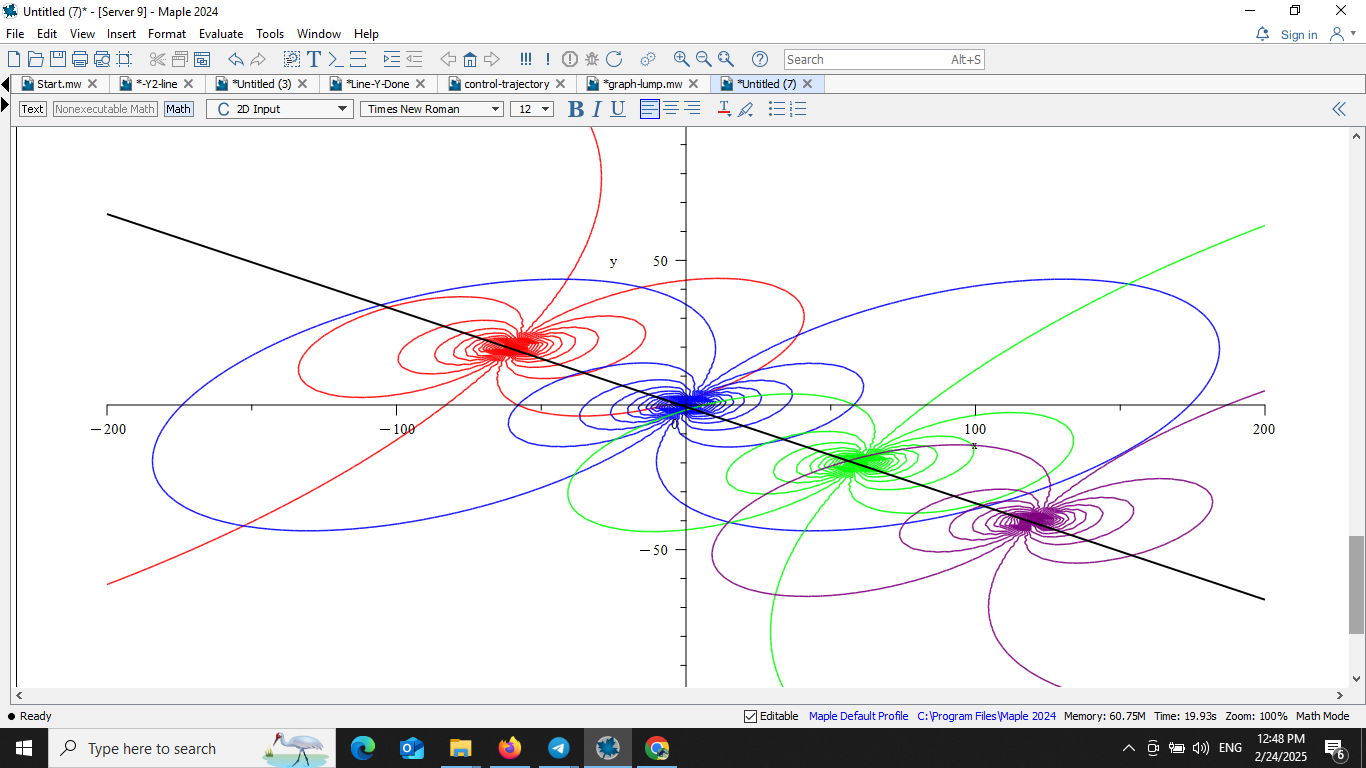This screenshot has height=768, width=1366.
Task: Open the Evaluate menu
Action: [221, 34]
